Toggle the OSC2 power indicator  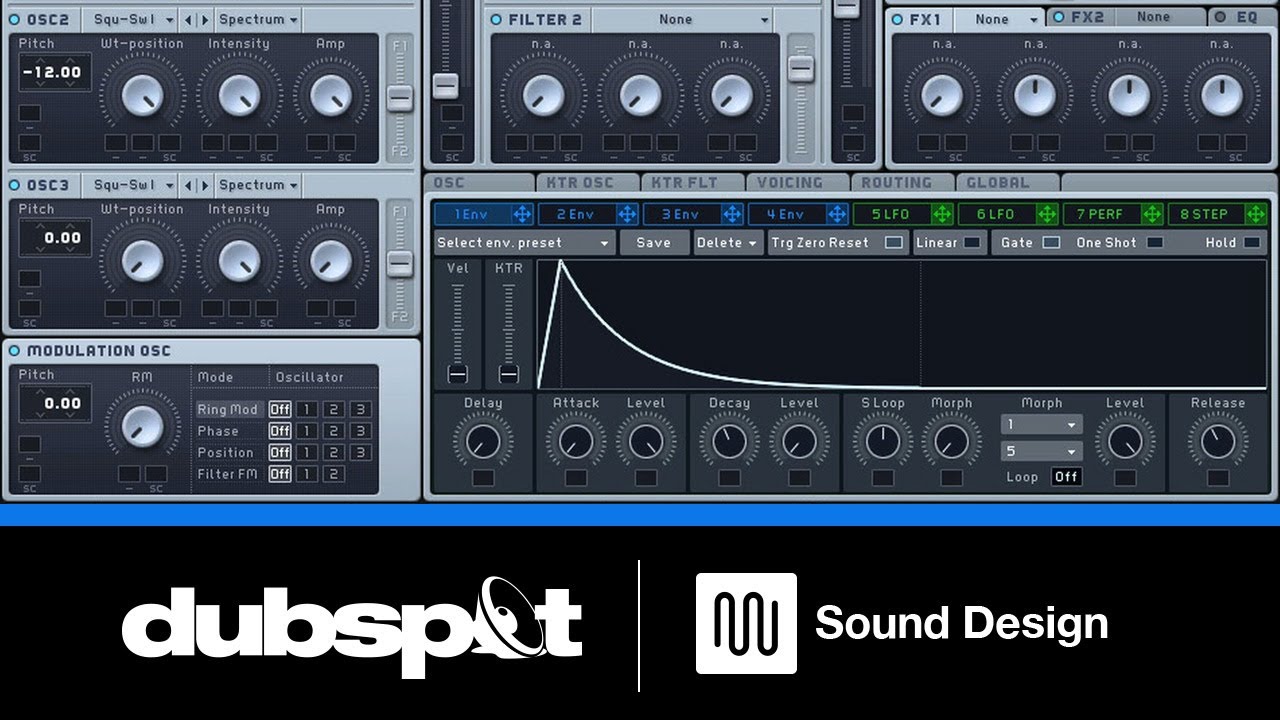tap(15, 19)
